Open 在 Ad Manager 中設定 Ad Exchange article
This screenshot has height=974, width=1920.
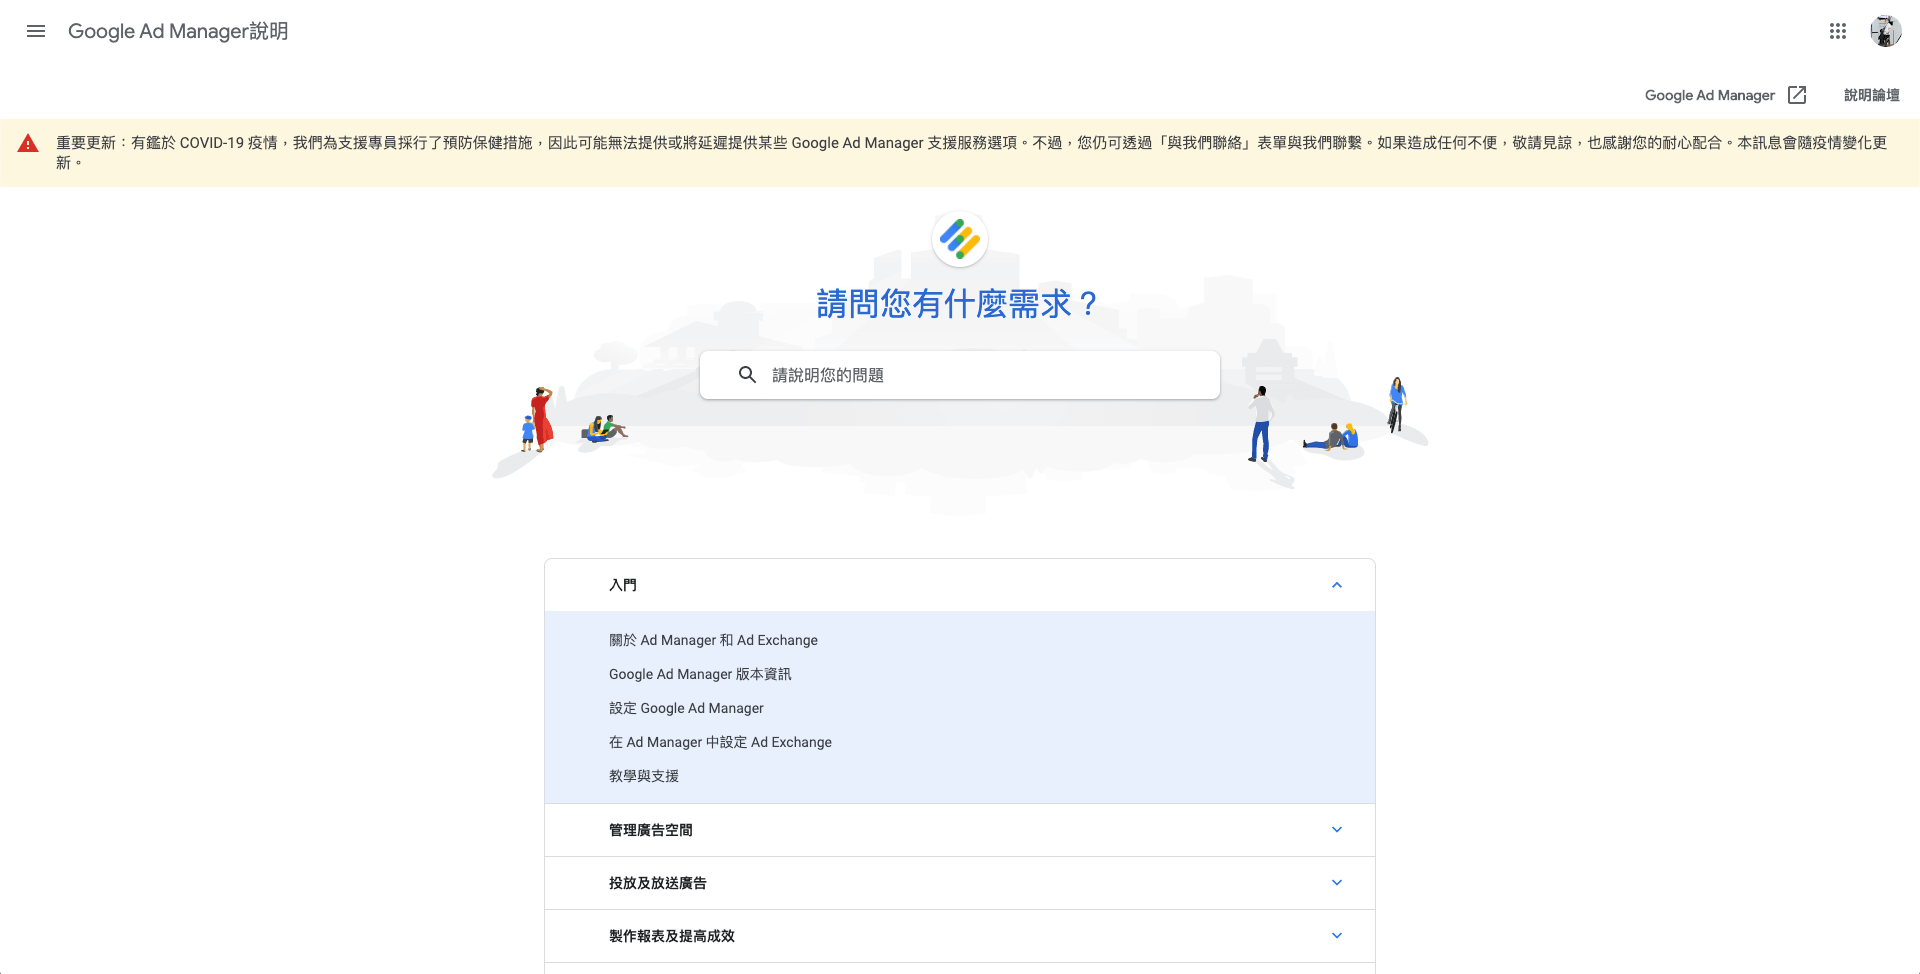pos(720,742)
